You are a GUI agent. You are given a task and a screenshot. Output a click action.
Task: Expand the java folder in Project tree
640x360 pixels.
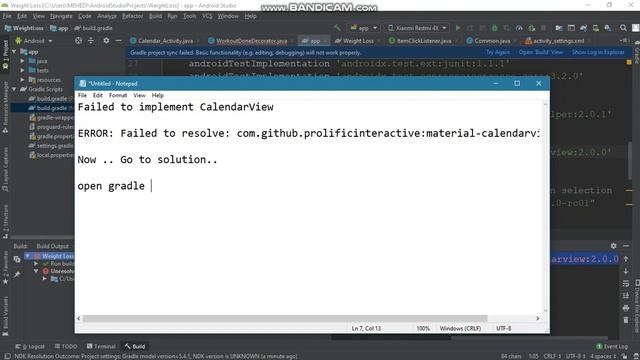22,61
